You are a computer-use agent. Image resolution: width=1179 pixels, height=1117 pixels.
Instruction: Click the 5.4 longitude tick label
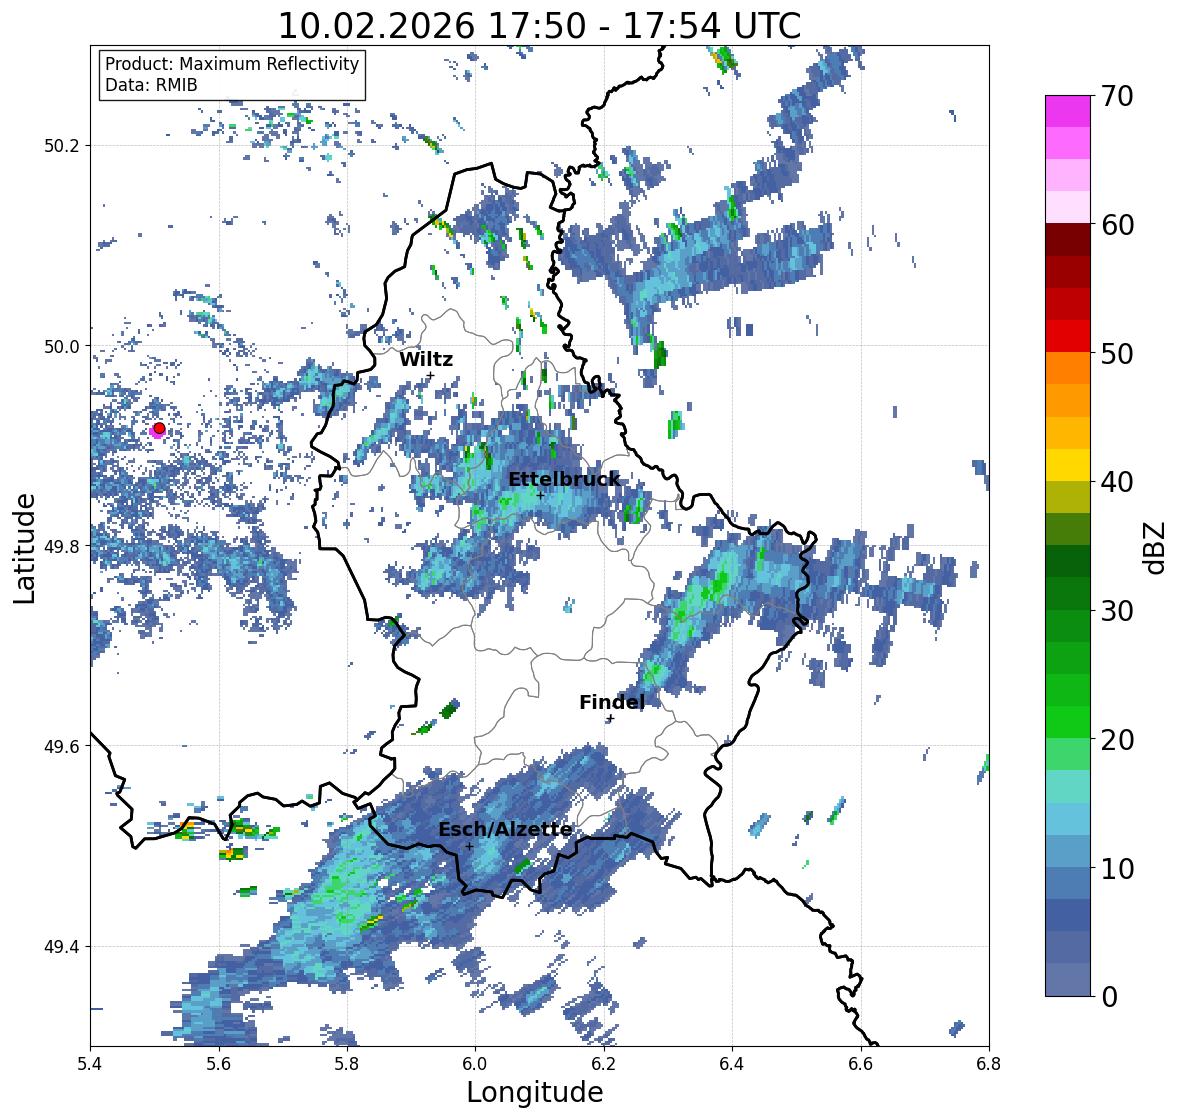point(90,1062)
